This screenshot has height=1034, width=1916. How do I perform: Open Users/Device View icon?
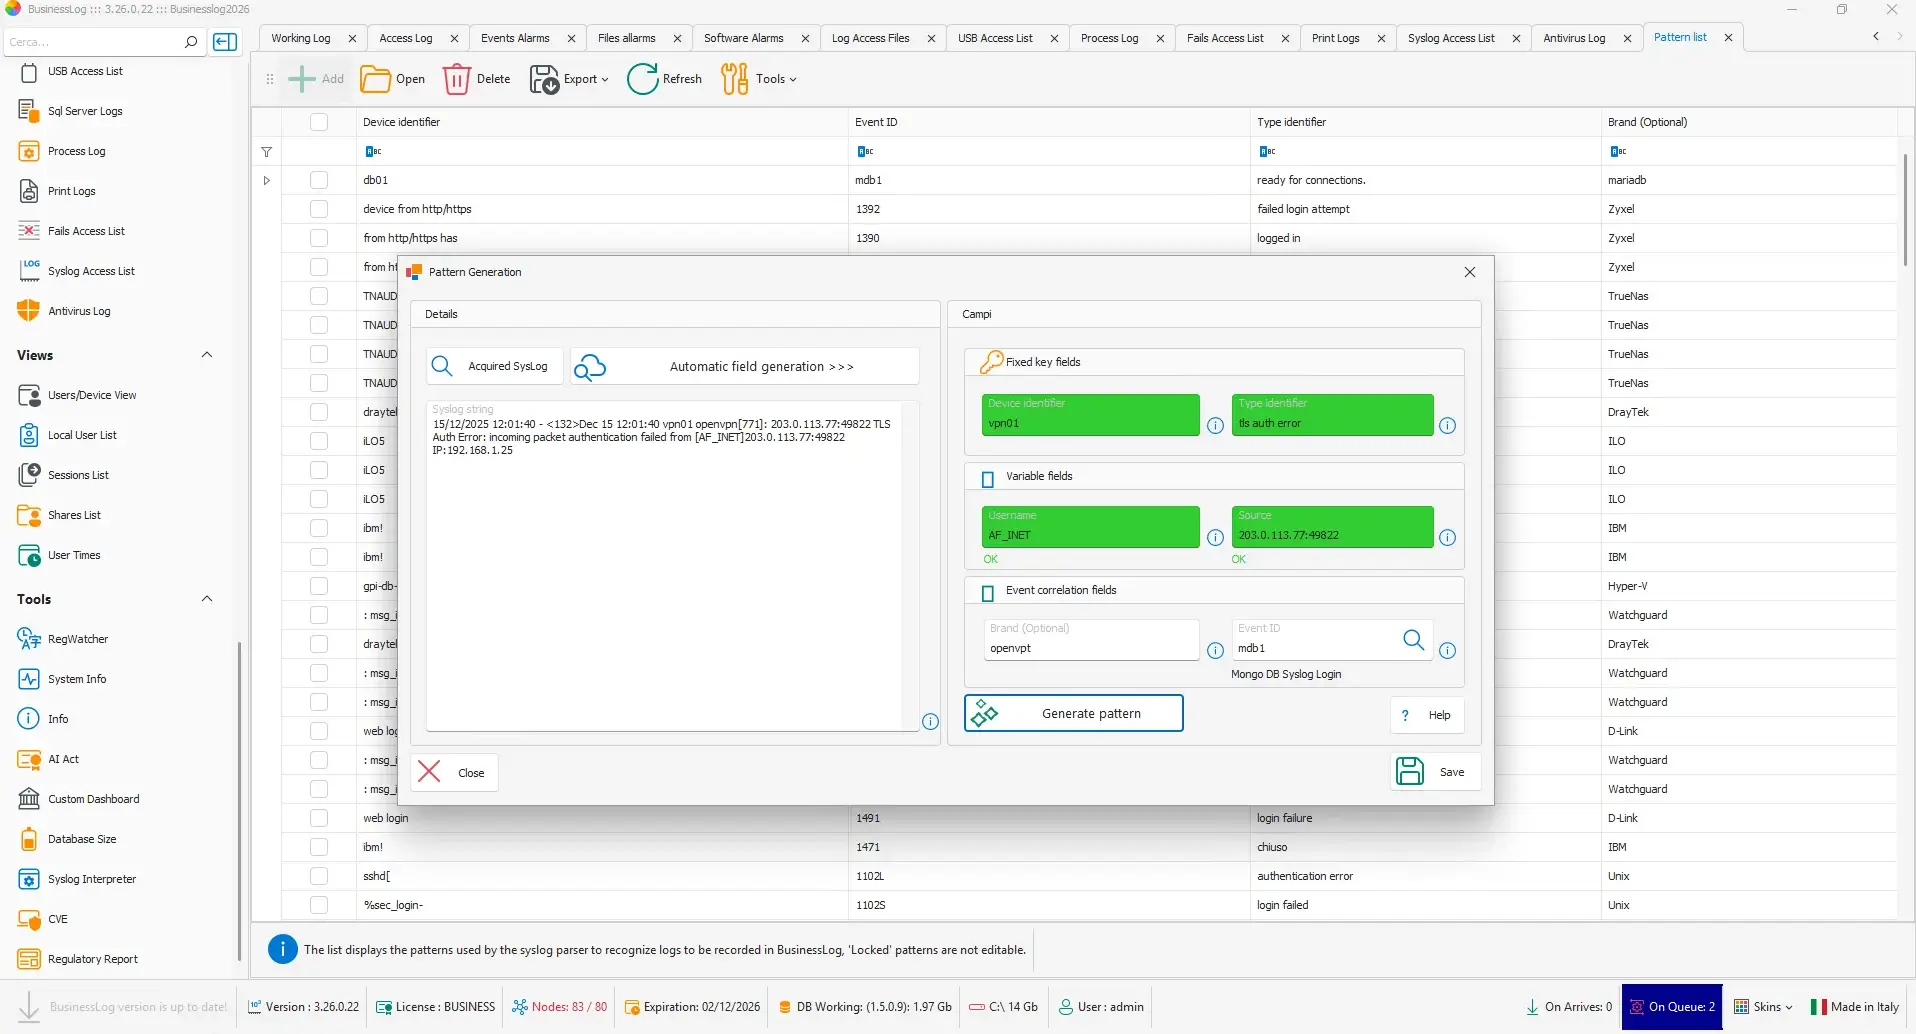tap(29, 395)
